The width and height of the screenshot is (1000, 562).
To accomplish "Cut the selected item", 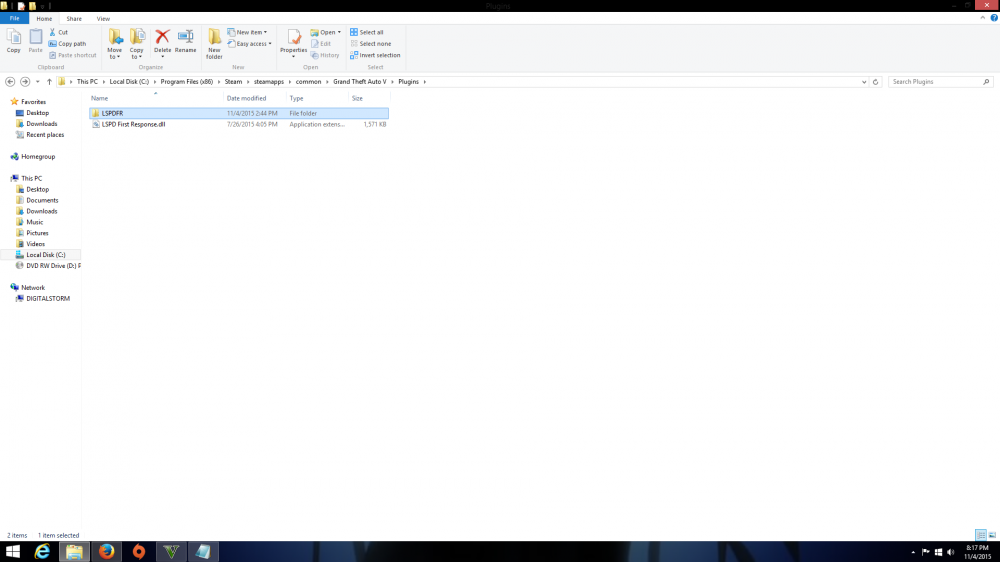I will tap(59, 32).
